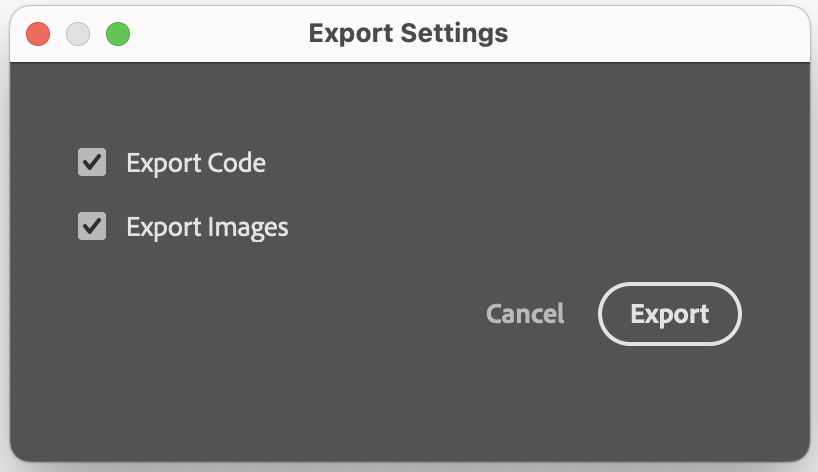
Task: Uncheck the Export Images checkbox
Action: pos(92,226)
